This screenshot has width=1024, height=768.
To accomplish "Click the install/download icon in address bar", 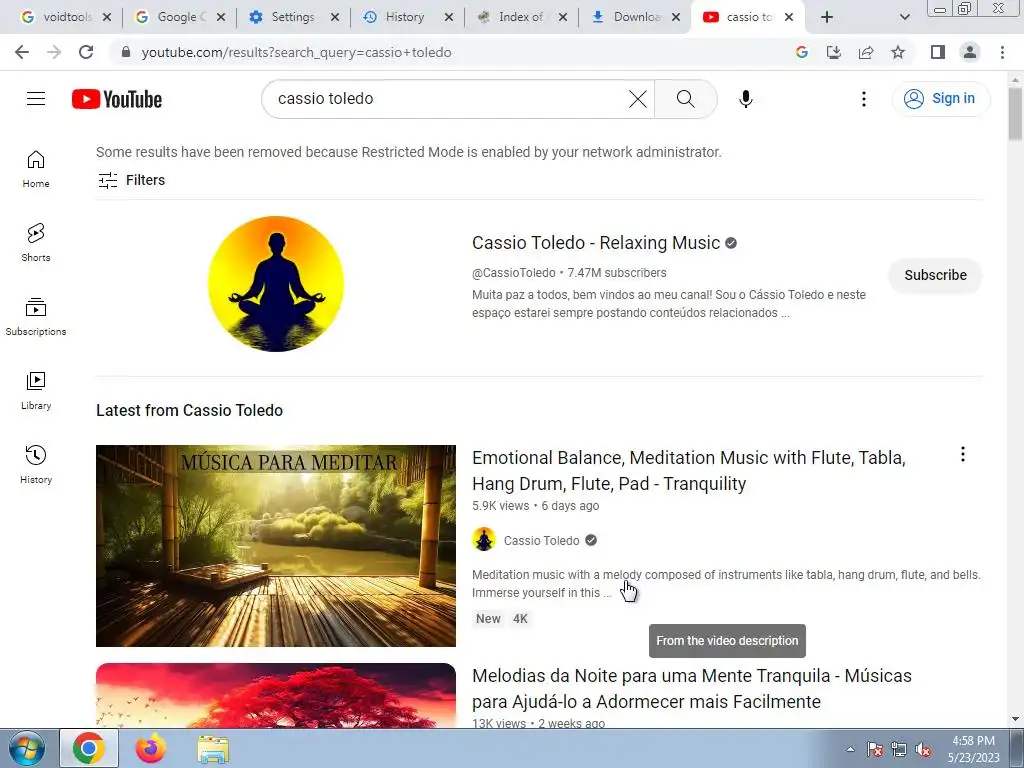I will coord(834,52).
